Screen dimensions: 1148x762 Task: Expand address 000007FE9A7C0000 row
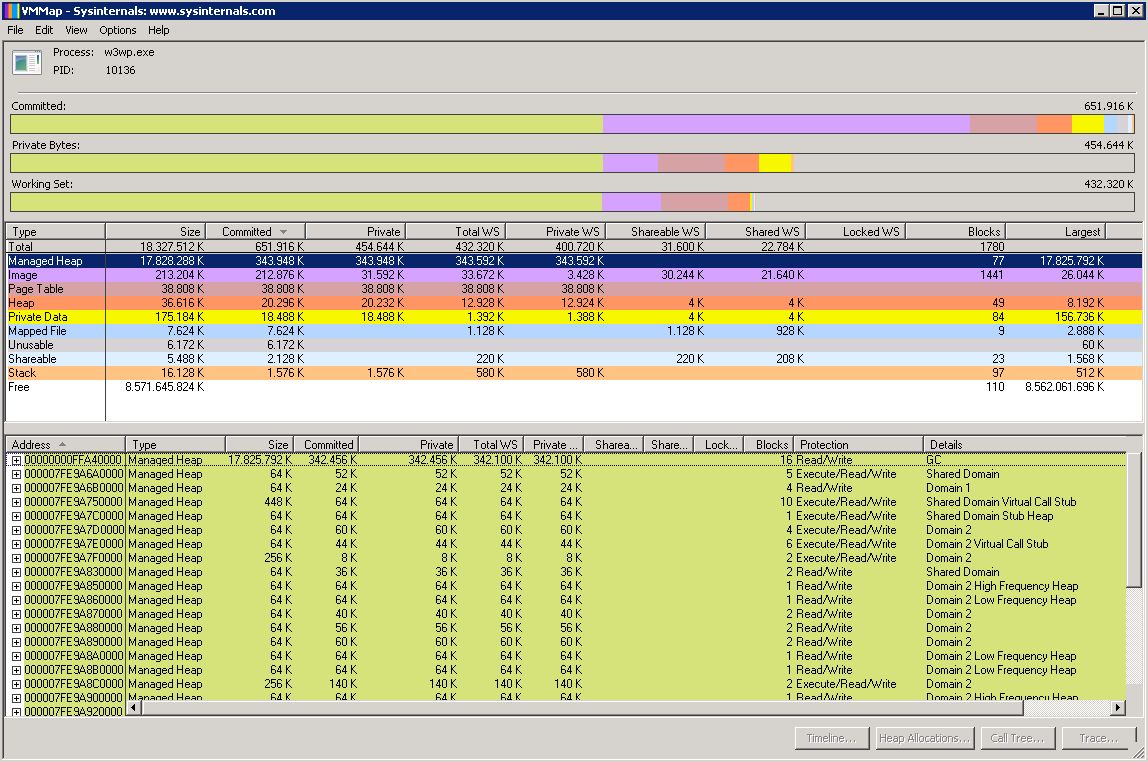click(x=16, y=516)
